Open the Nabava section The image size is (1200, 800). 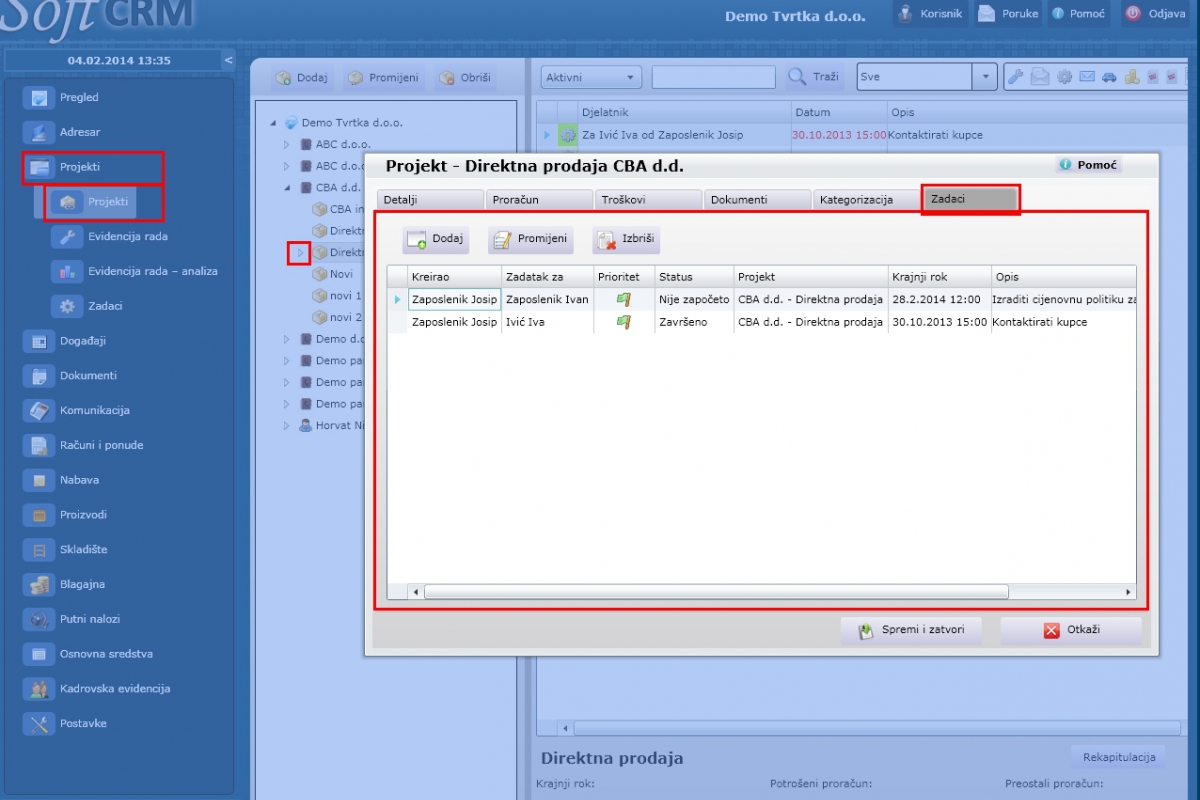coord(79,480)
